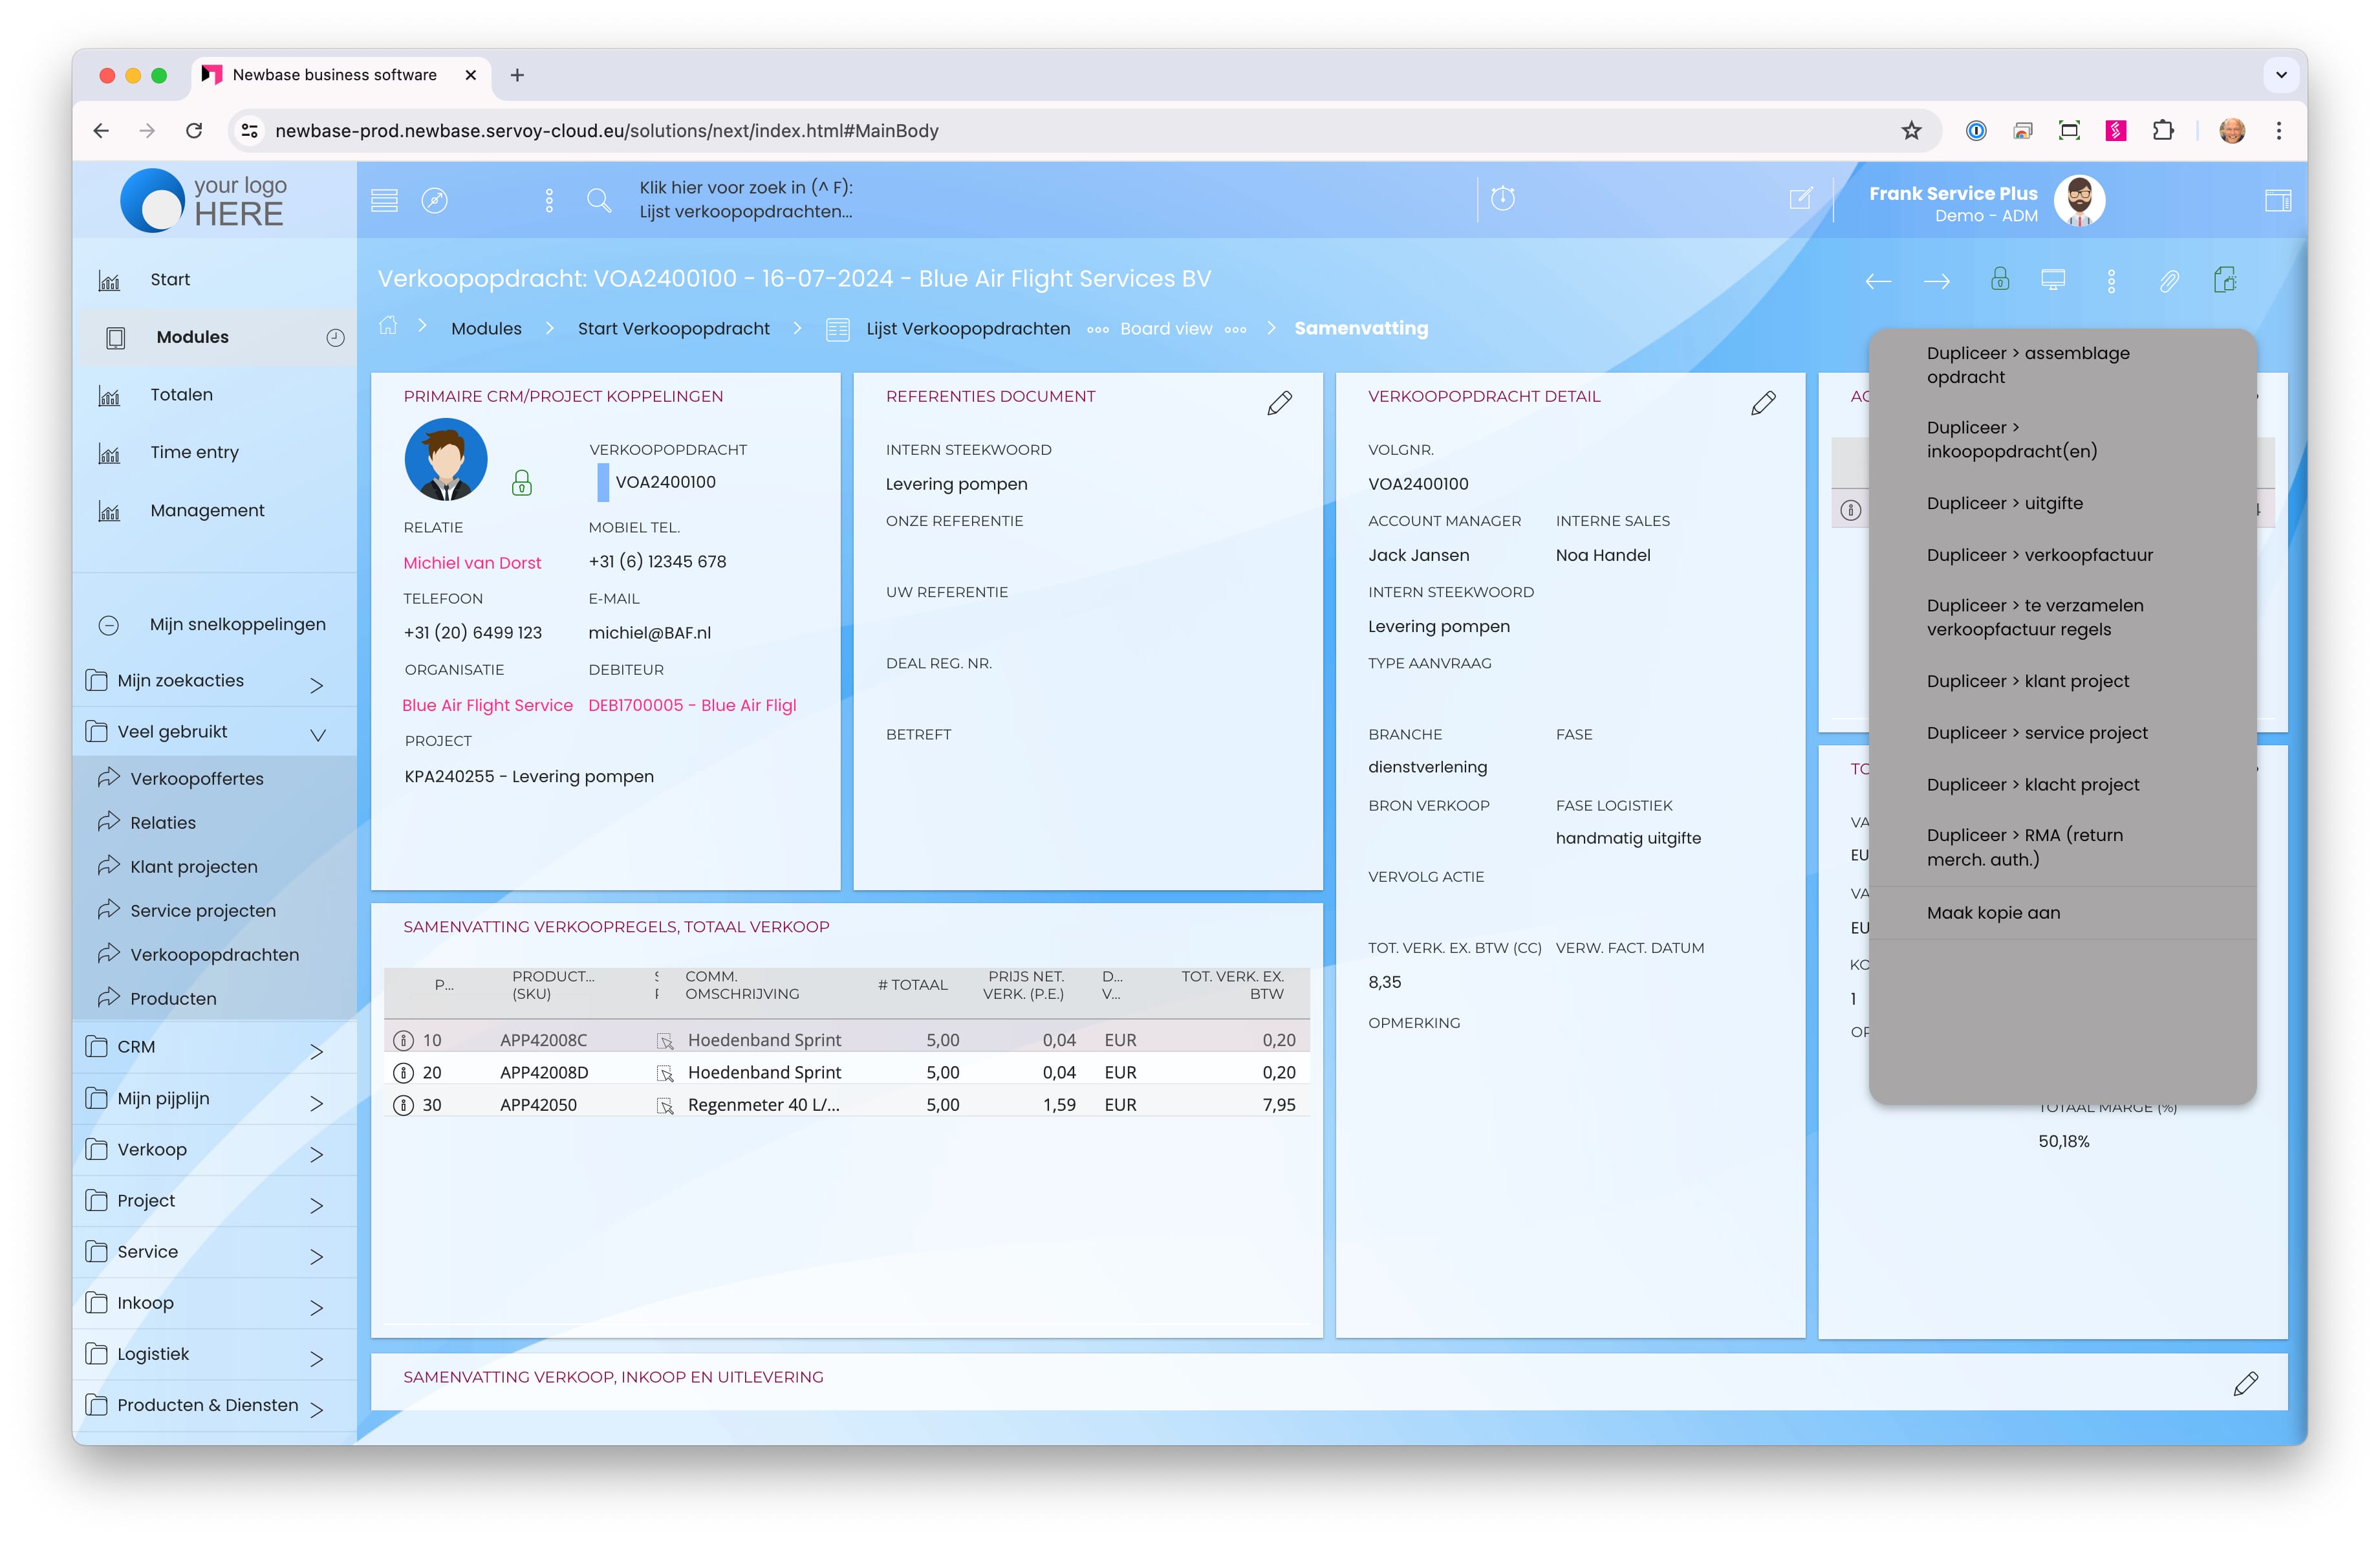Go to previous record with left arrow
This screenshot has height=1541, width=2380.
[1877, 281]
